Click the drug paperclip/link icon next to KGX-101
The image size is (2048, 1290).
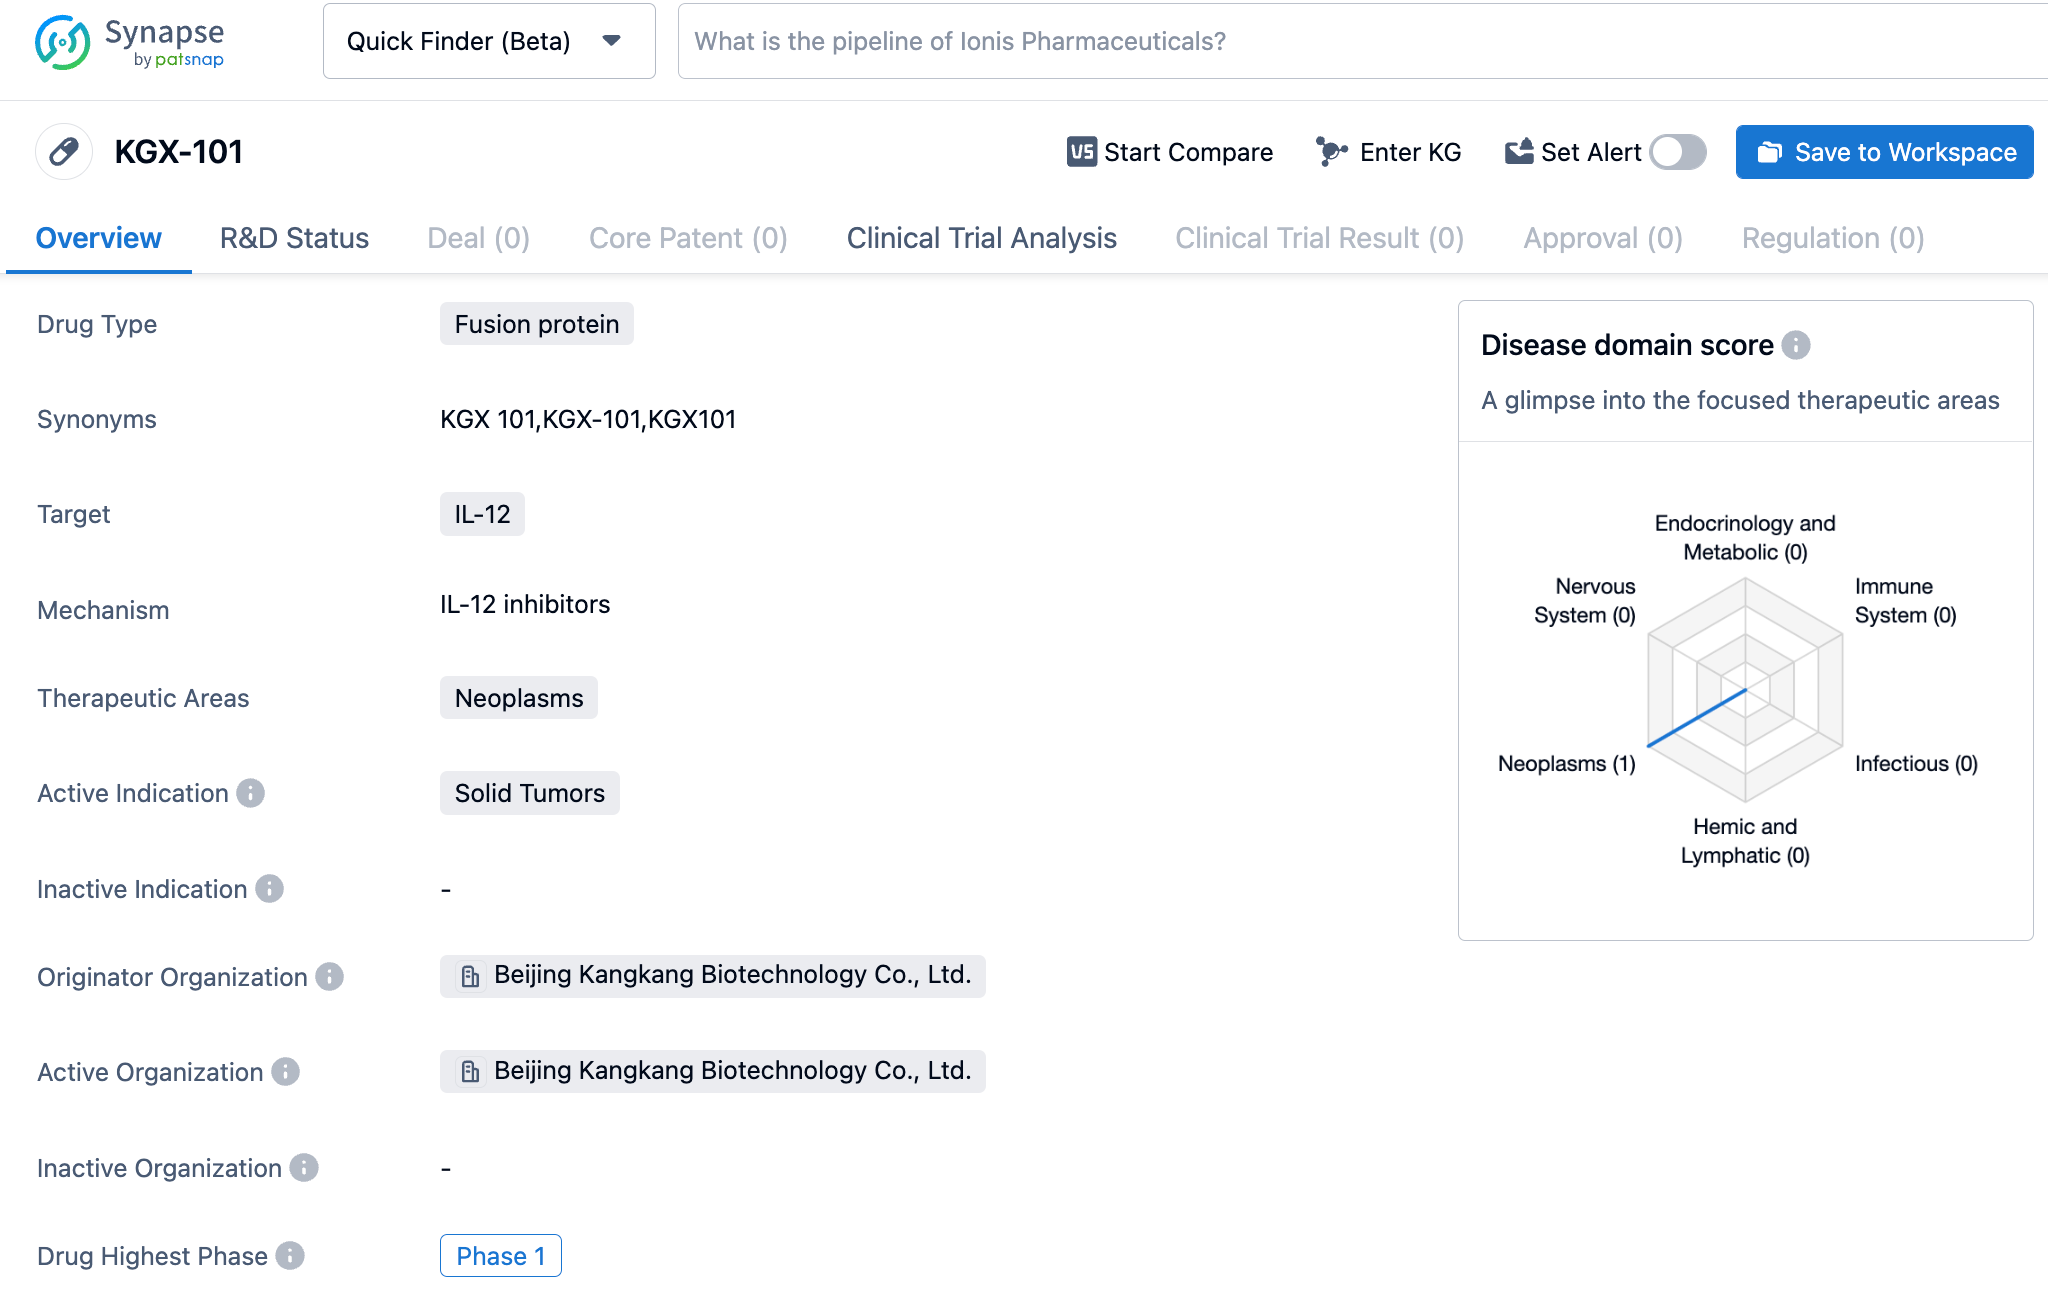(x=65, y=150)
